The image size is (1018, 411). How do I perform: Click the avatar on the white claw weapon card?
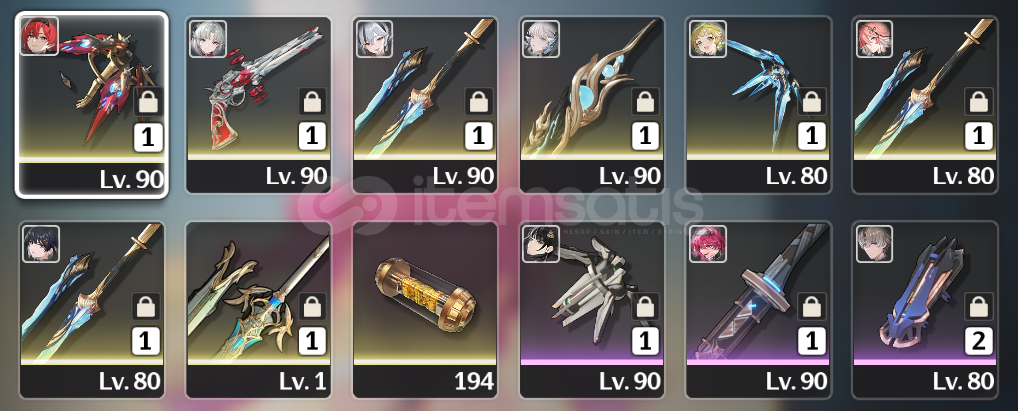(541, 244)
